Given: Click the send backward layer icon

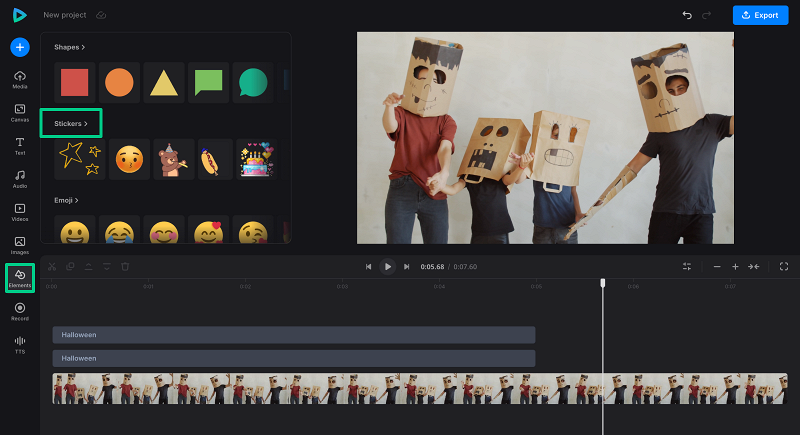Looking at the screenshot, I should (x=107, y=267).
